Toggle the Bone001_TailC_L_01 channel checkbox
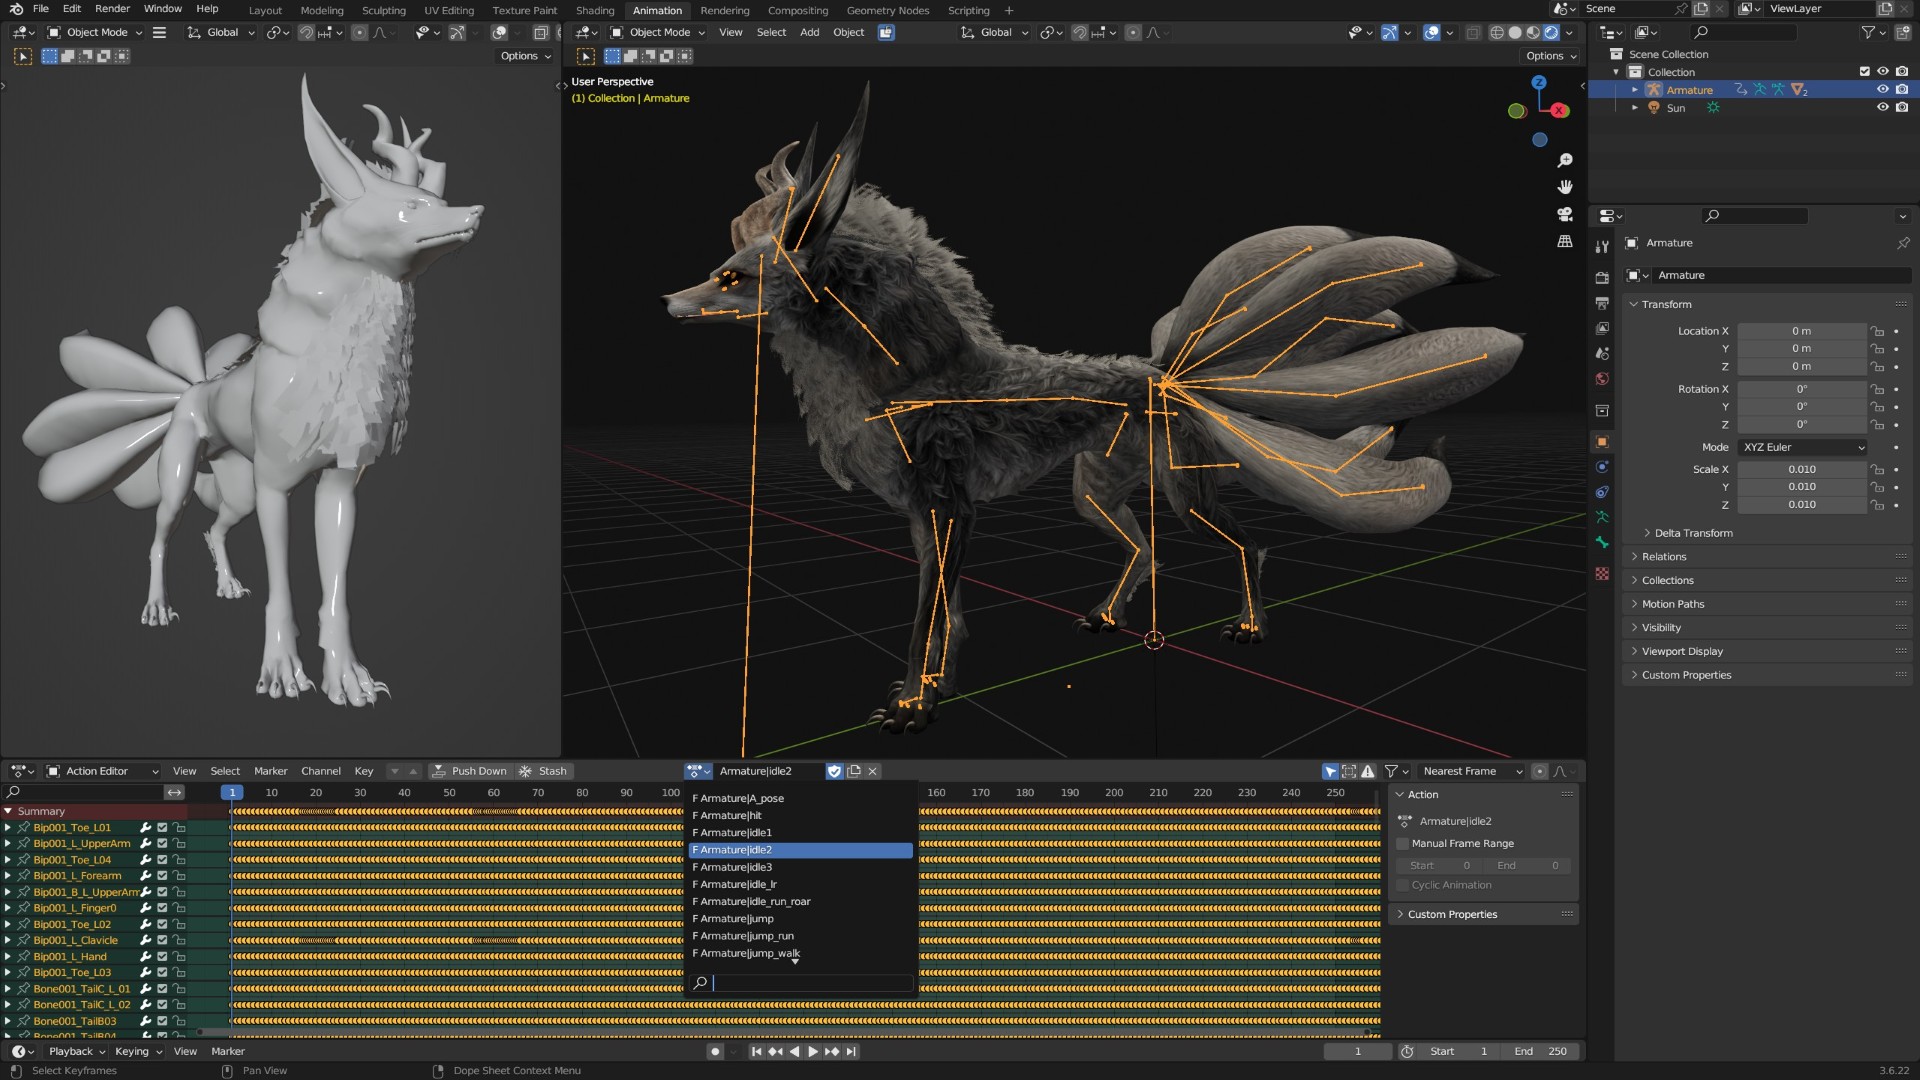This screenshot has width=1920, height=1080. click(162, 989)
